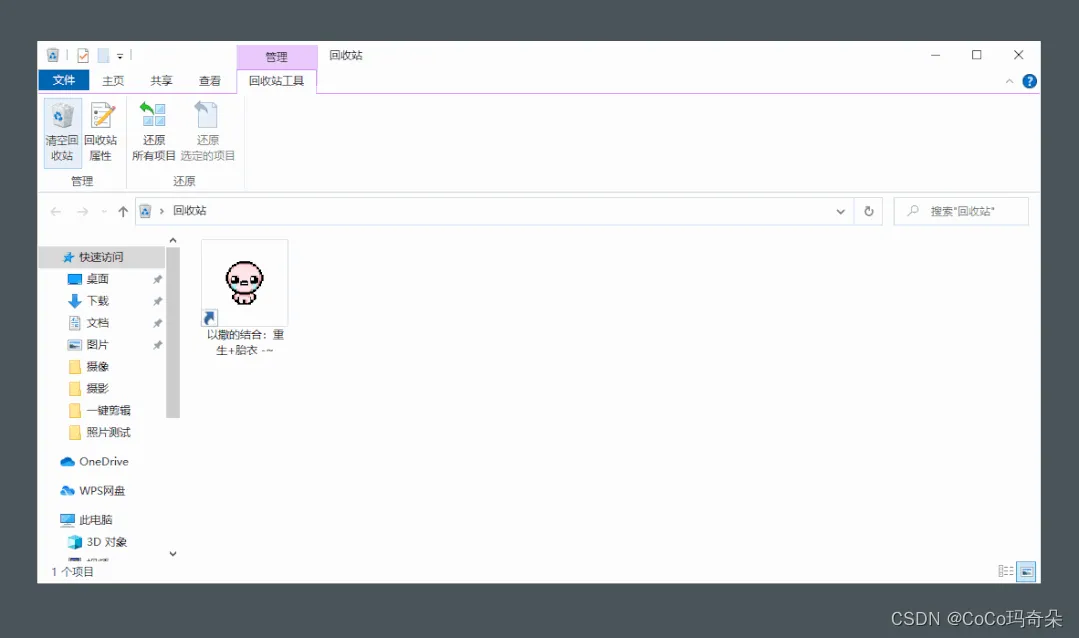Open Help via the blue question mark
Viewport: 1079px width, 638px height.
point(1029,81)
